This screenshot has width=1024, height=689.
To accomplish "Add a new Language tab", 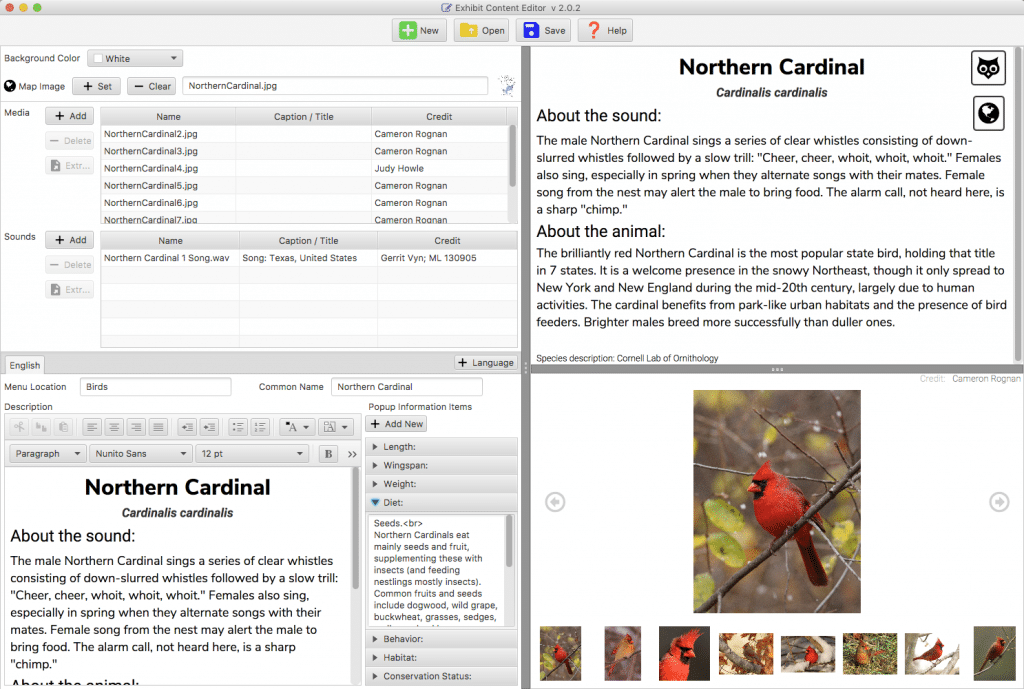I will click(x=486, y=362).
